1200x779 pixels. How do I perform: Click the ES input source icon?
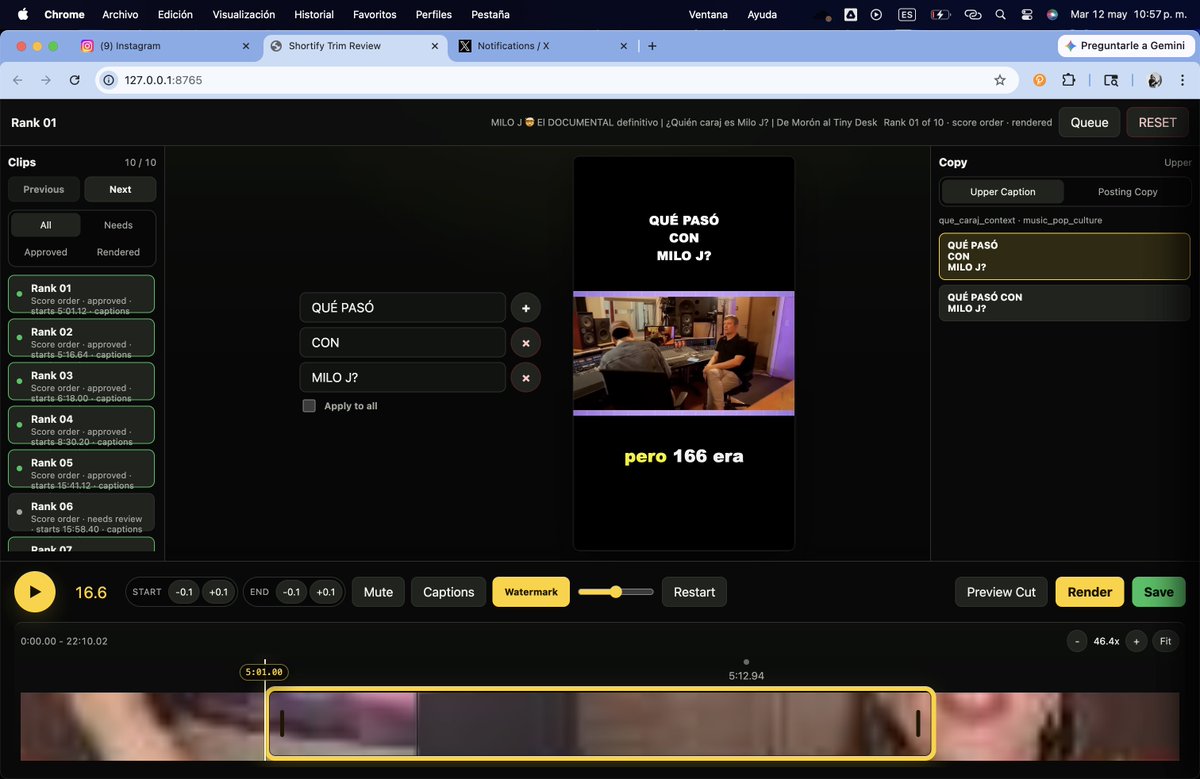click(907, 15)
